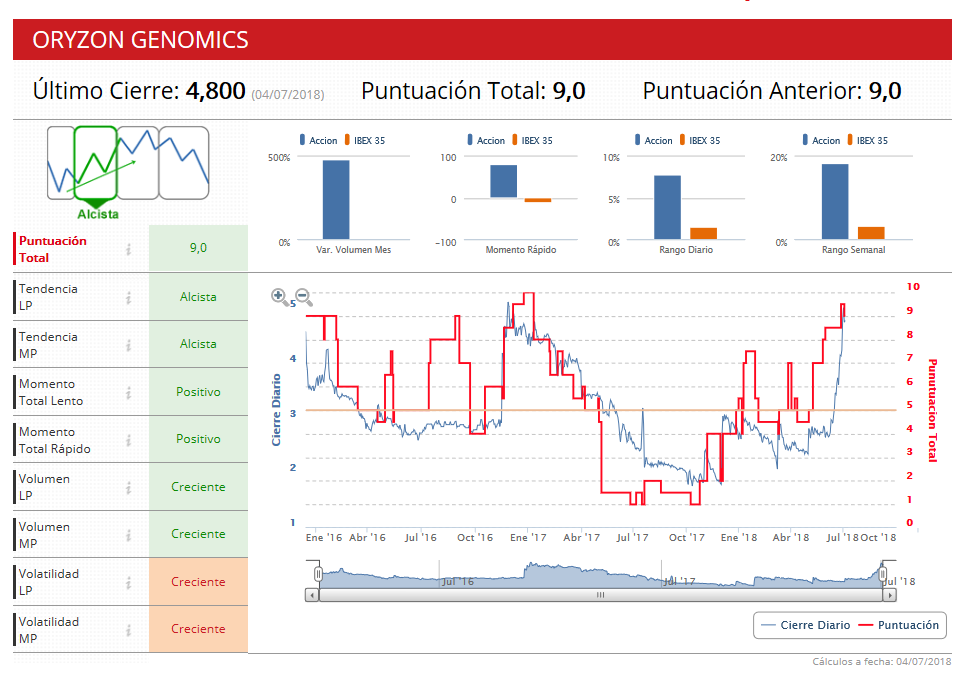Toggle IBEX 35 legend in Rango Diario chart

tap(700, 140)
